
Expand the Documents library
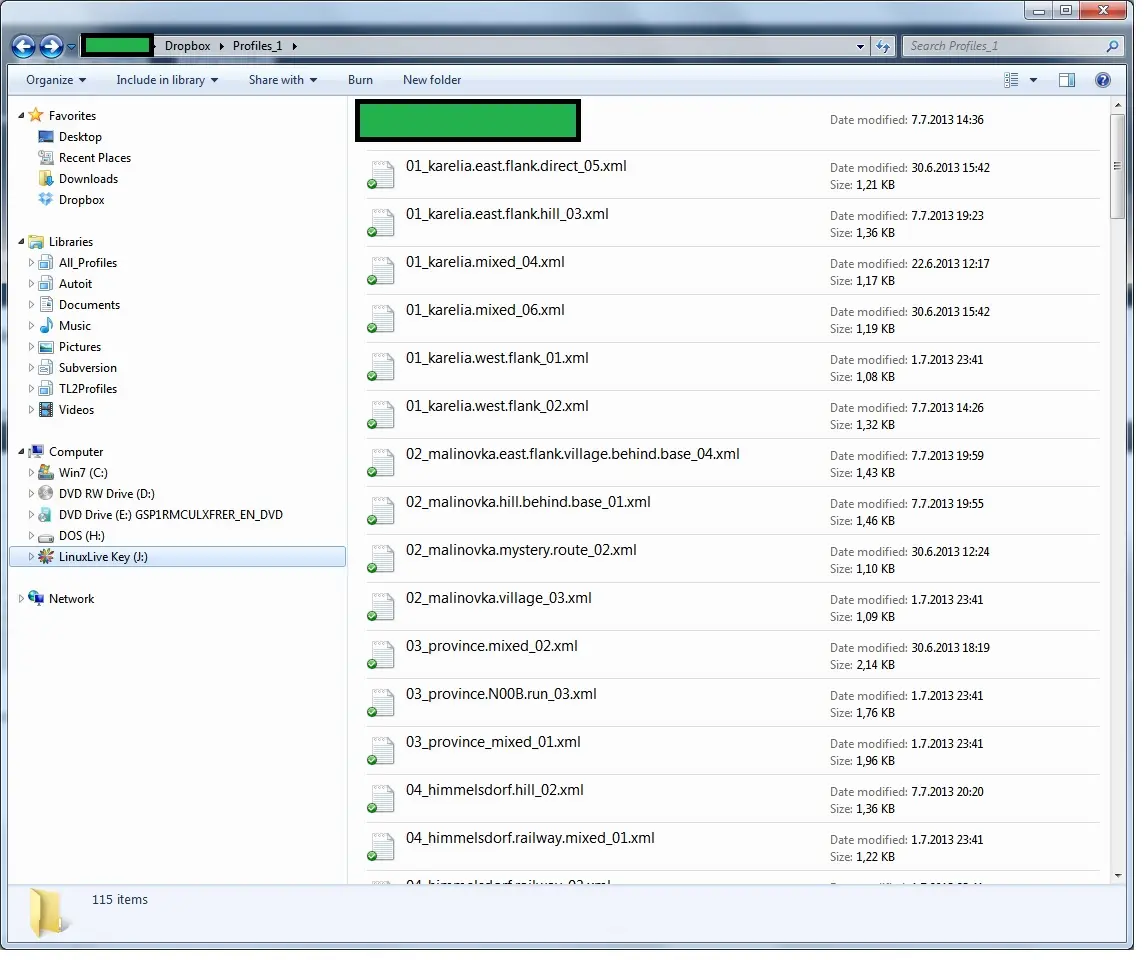31,306
